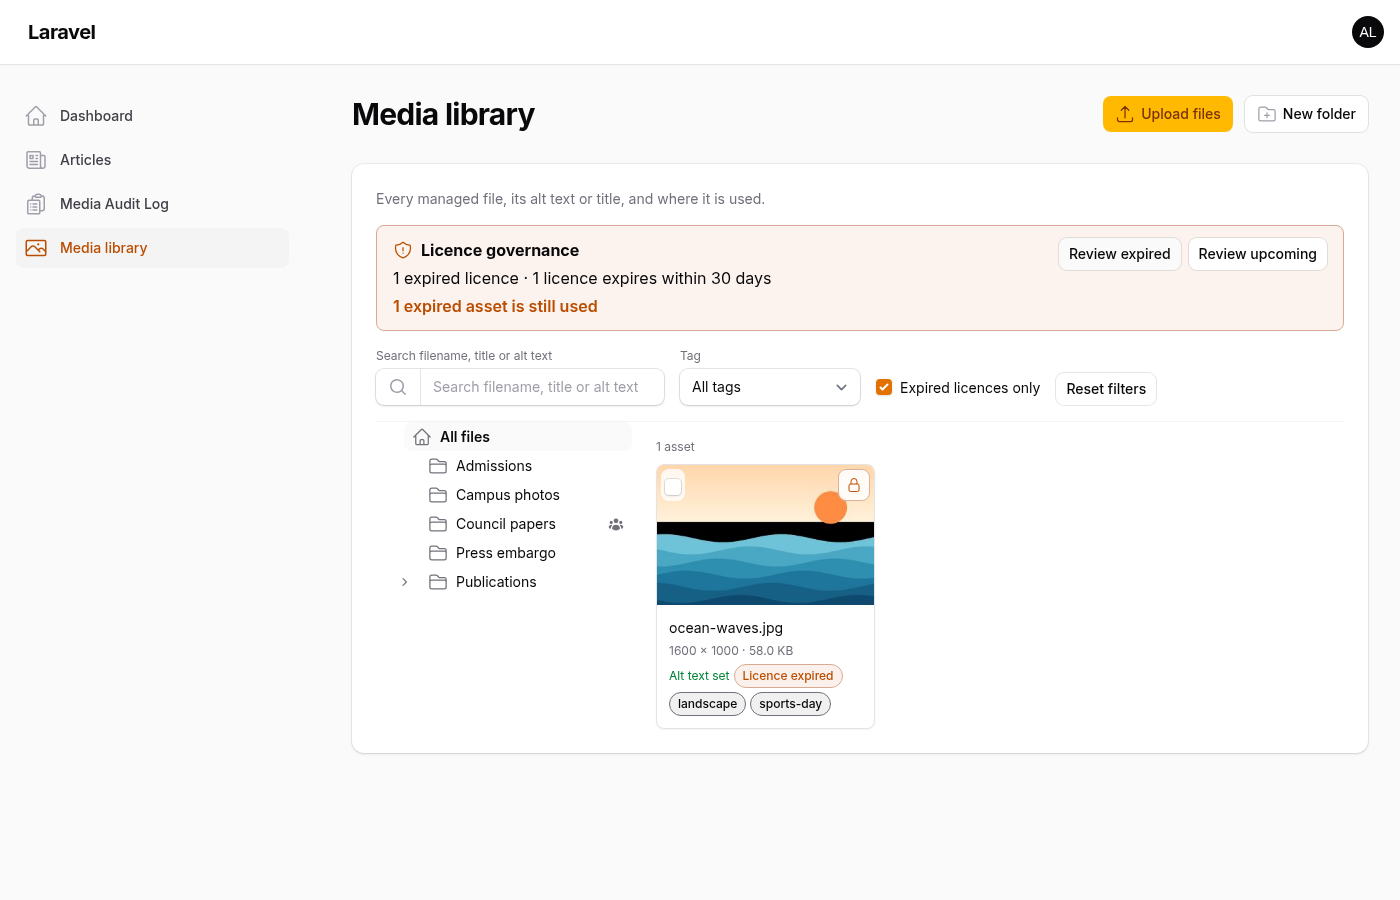Open Media Audit Log page

pos(152,204)
